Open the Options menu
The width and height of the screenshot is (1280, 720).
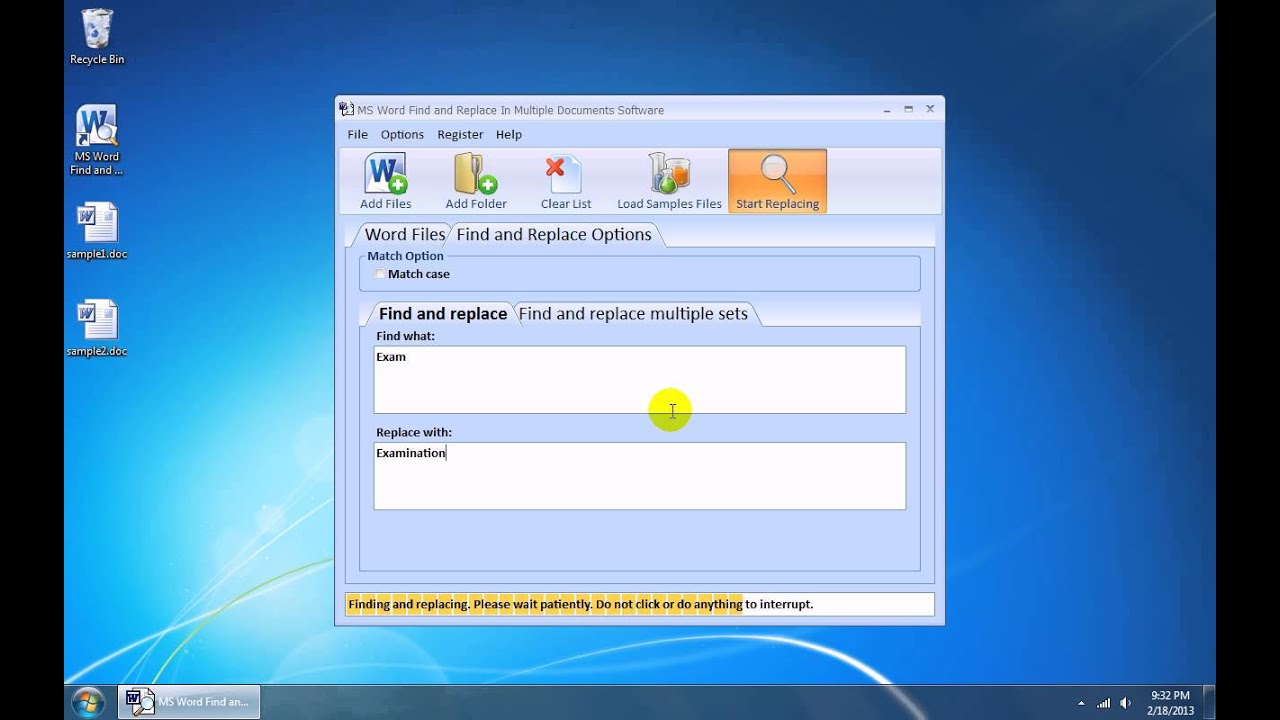tap(402, 134)
